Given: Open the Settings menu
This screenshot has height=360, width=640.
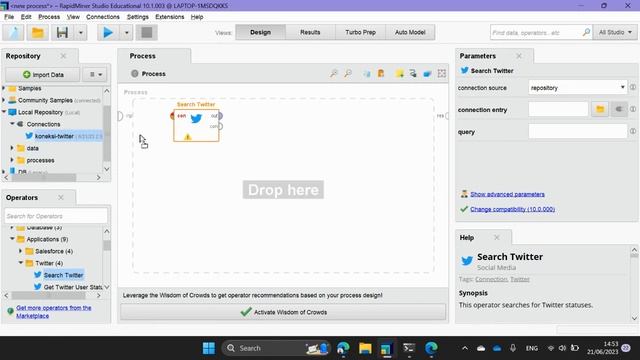Looking at the screenshot, I should point(138,17).
